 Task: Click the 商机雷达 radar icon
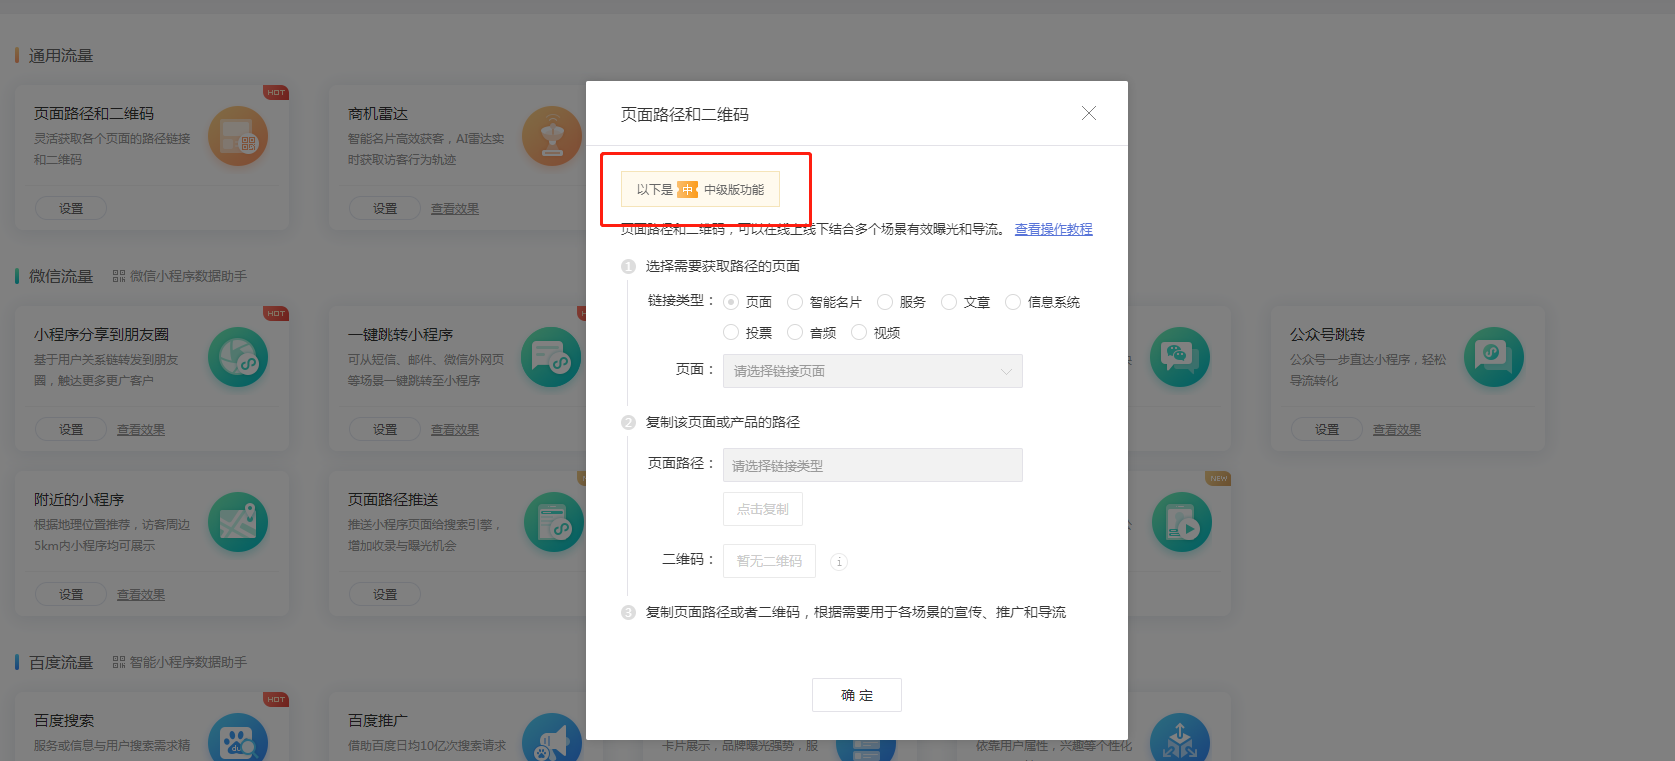pos(551,136)
